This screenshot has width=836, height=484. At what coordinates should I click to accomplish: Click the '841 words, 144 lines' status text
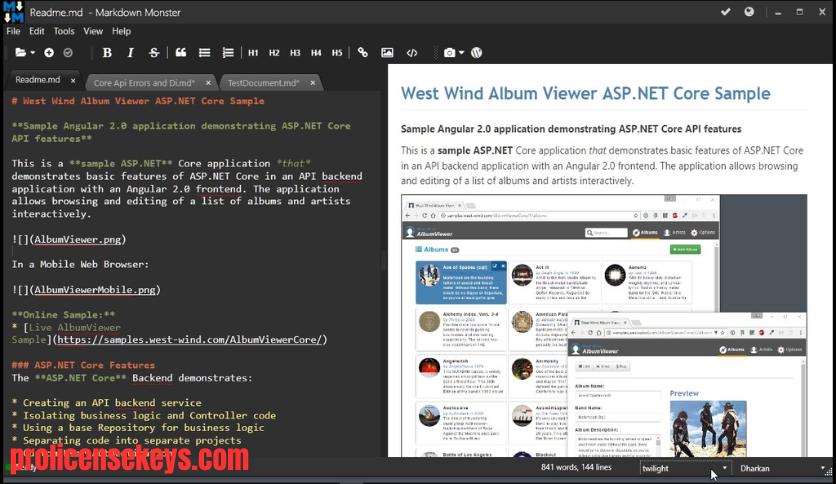[576, 467]
